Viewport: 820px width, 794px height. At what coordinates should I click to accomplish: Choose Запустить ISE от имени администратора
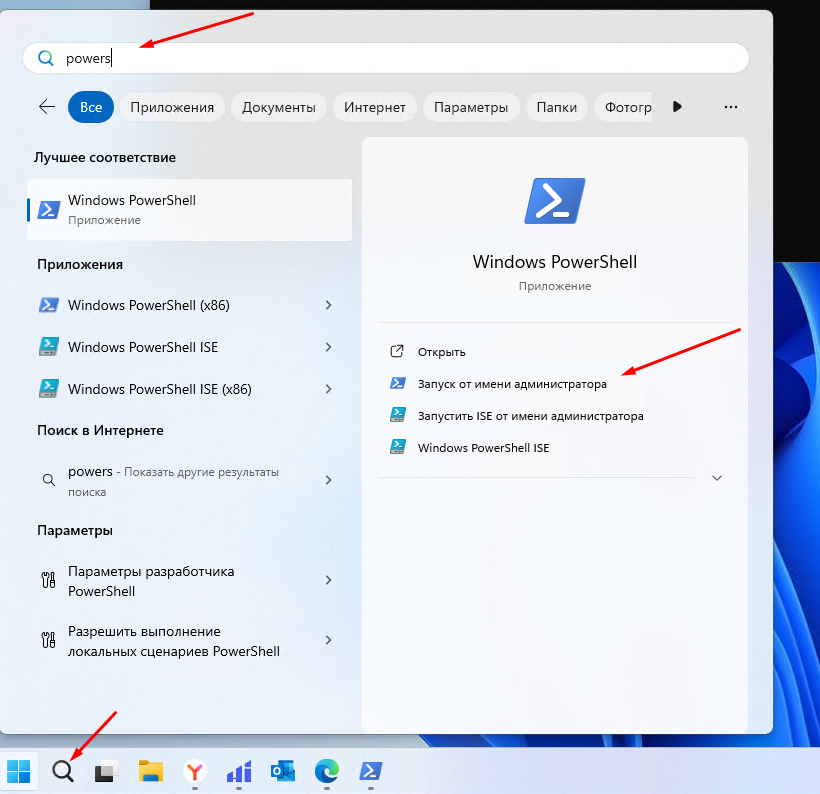[x=530, y=416]
